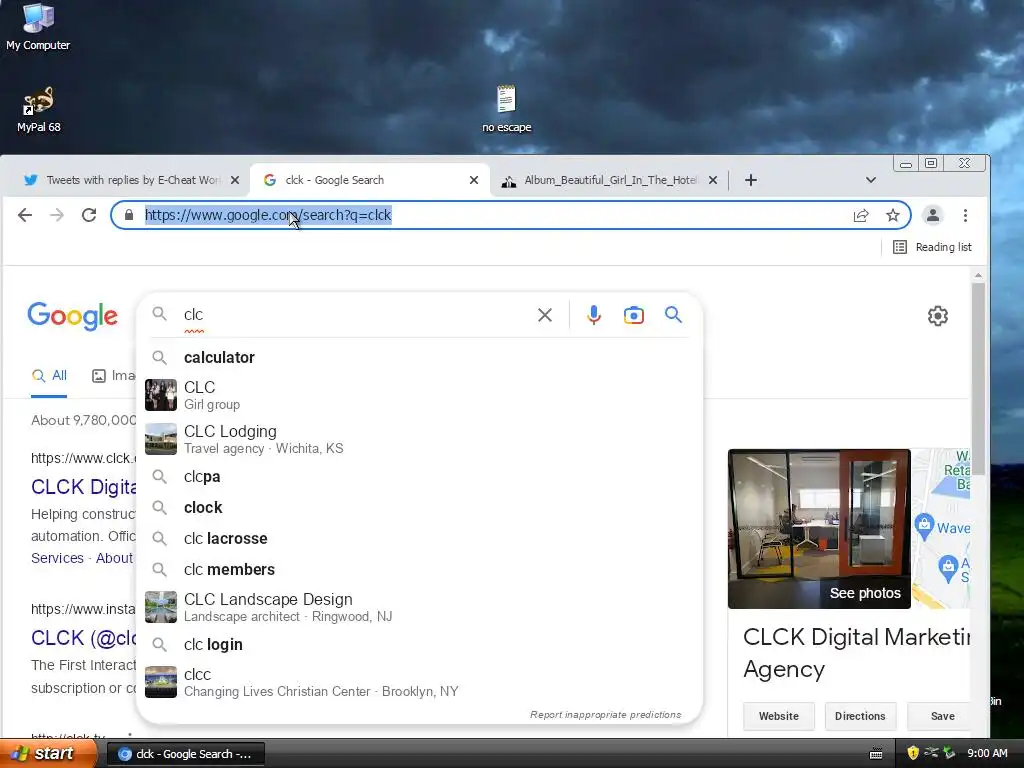The height and width of the screenshot is (768, 1024).
Task: Choose the CLC Lodging suggestion
Action: 419,440
